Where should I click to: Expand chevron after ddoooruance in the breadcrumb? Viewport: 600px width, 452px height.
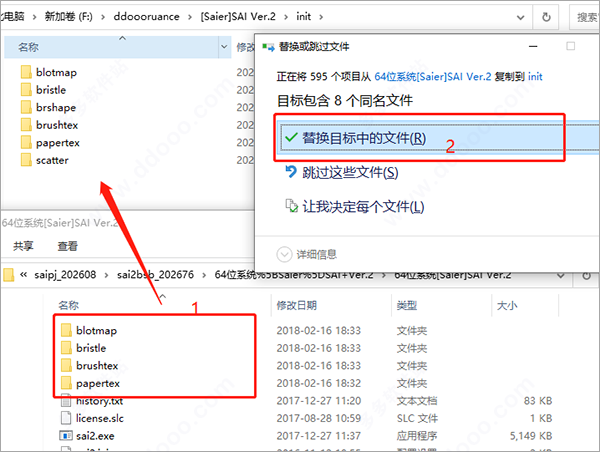click(189, 17)
